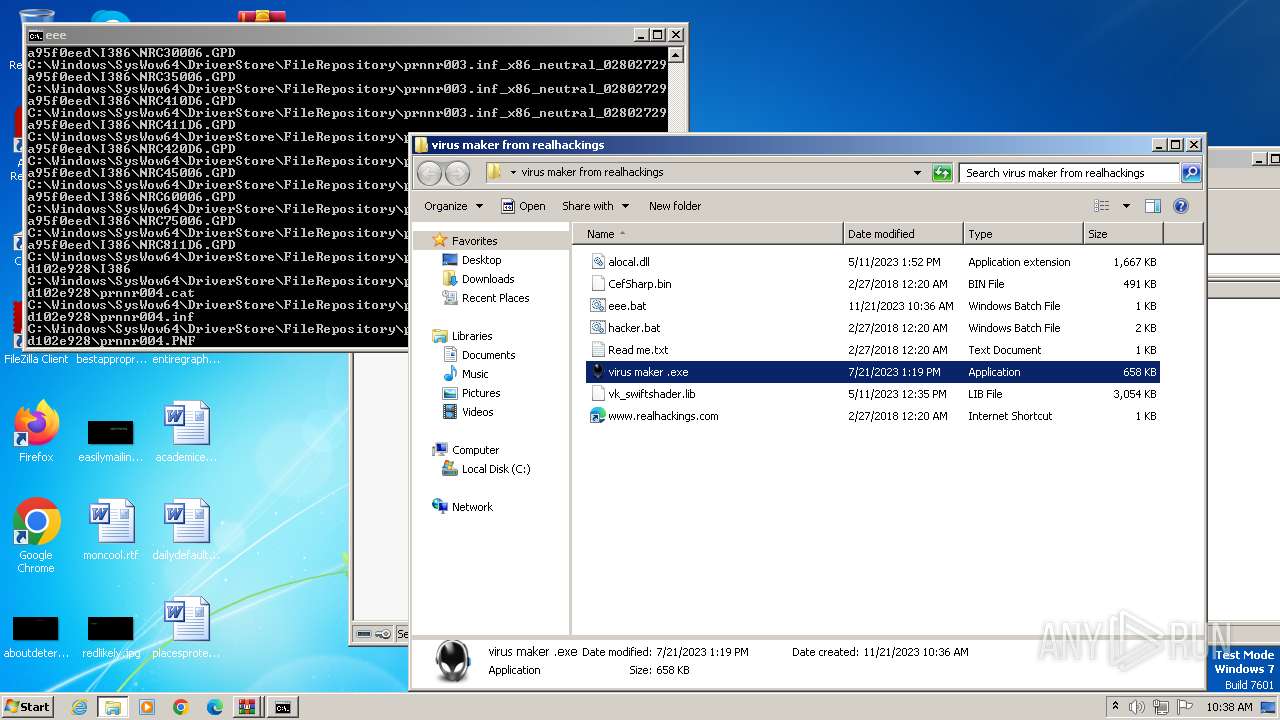This screenshot has height=720, width=1280.
Task: Open Desktop in navigation pane
Action: [481, 260]
